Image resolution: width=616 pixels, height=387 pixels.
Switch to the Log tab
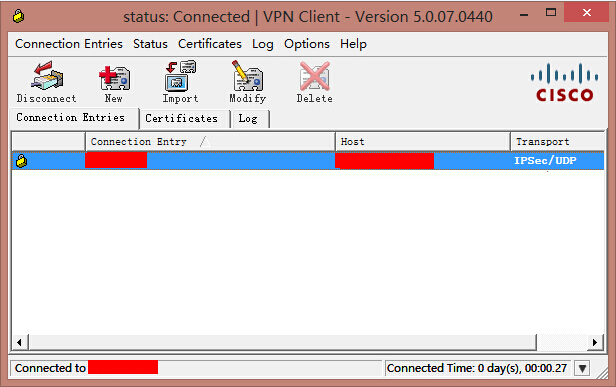click(251, 119)
